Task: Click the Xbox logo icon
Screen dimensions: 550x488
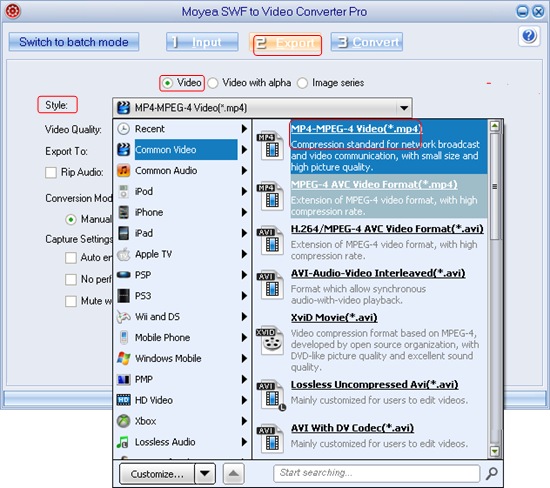Action: [x=123, y=421]
